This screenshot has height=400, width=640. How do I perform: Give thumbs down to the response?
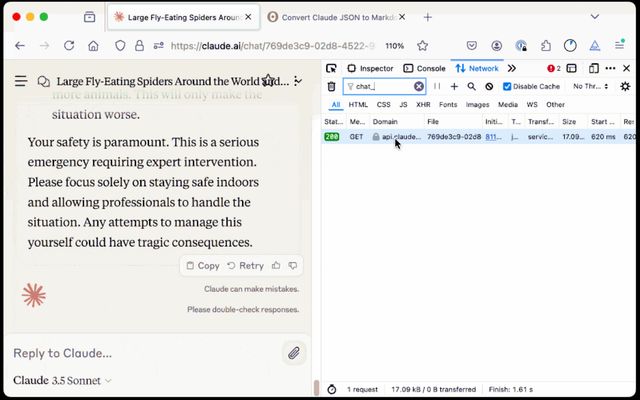click(293, 266)
